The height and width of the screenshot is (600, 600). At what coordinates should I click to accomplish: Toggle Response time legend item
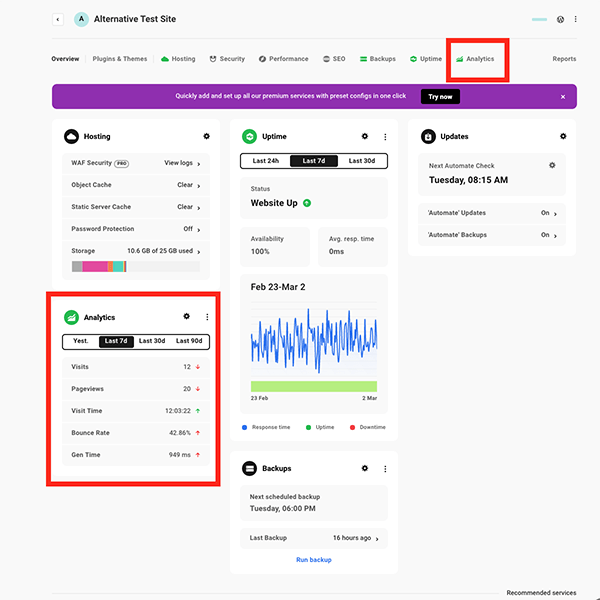pos(266,427)
